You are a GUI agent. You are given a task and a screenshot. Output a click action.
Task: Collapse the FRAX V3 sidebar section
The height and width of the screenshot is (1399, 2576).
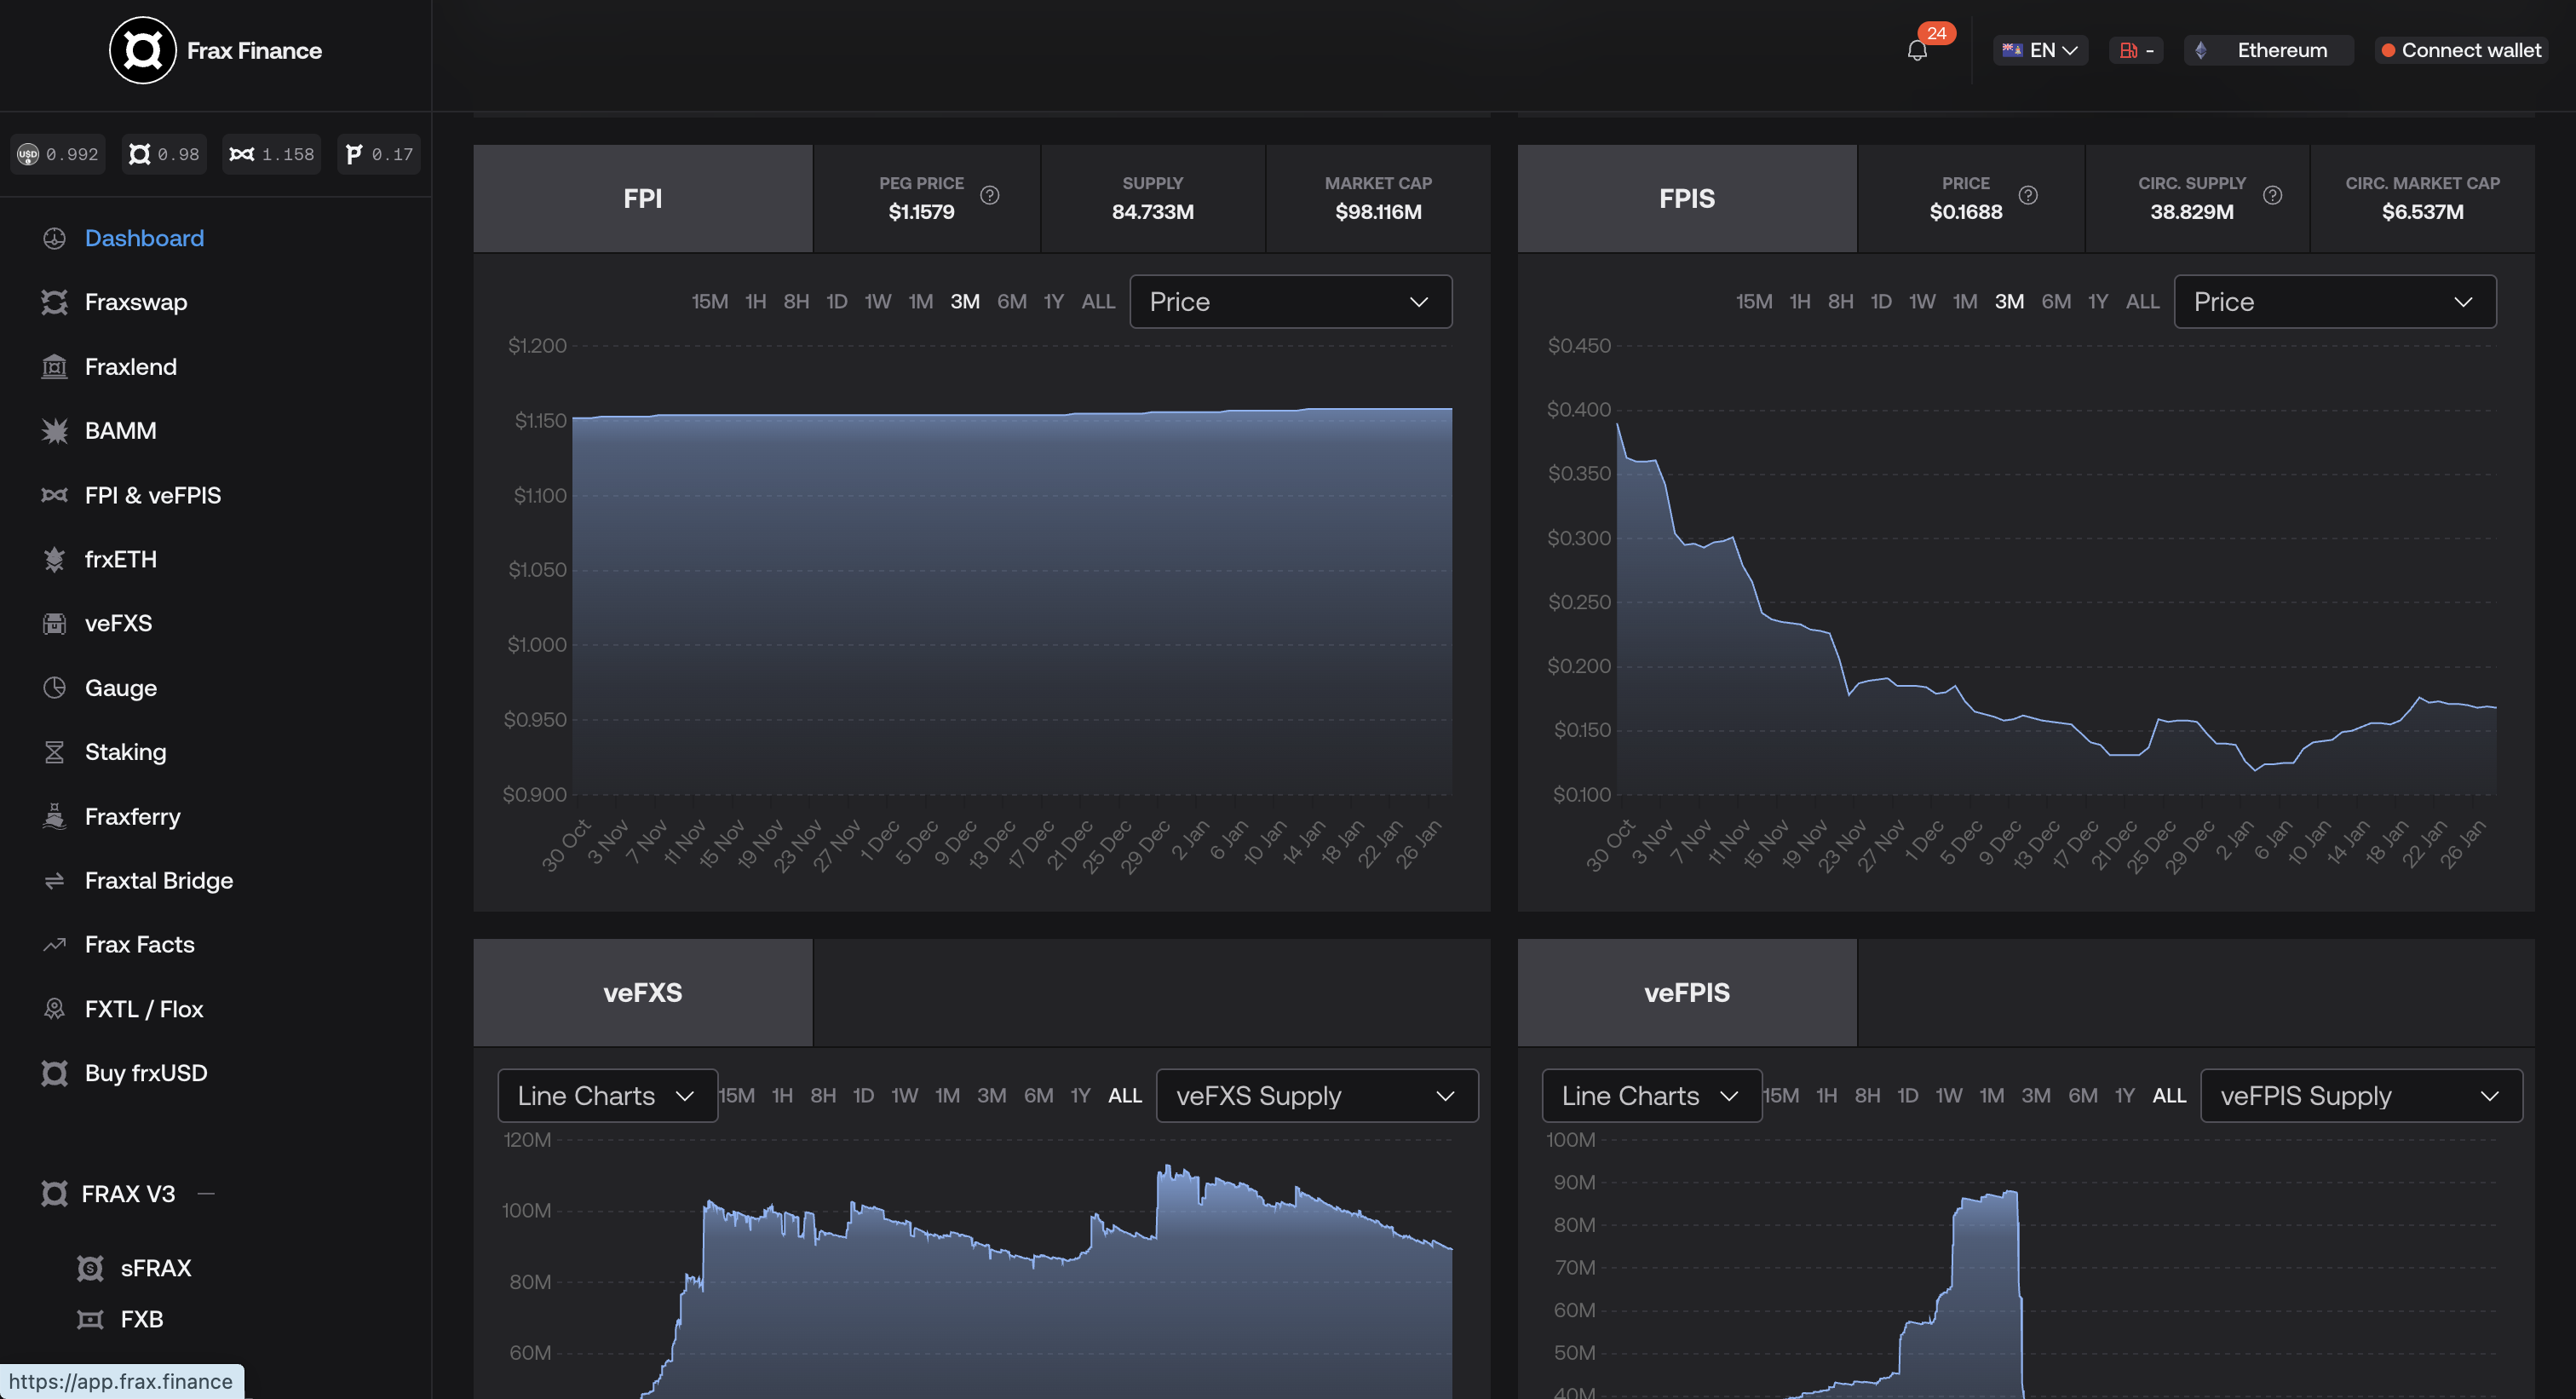pyautogui.click(x=206, y=1194)
